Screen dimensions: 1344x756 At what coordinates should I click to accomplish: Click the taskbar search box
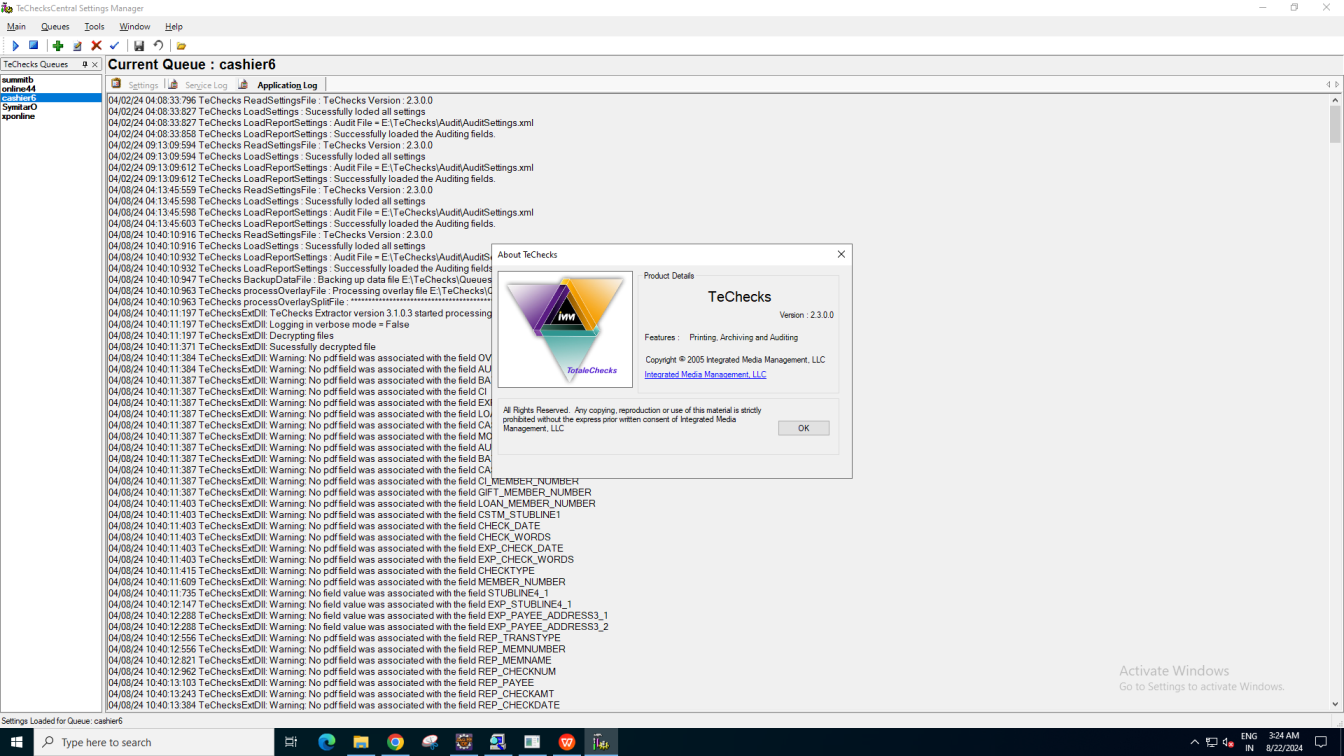154,742
